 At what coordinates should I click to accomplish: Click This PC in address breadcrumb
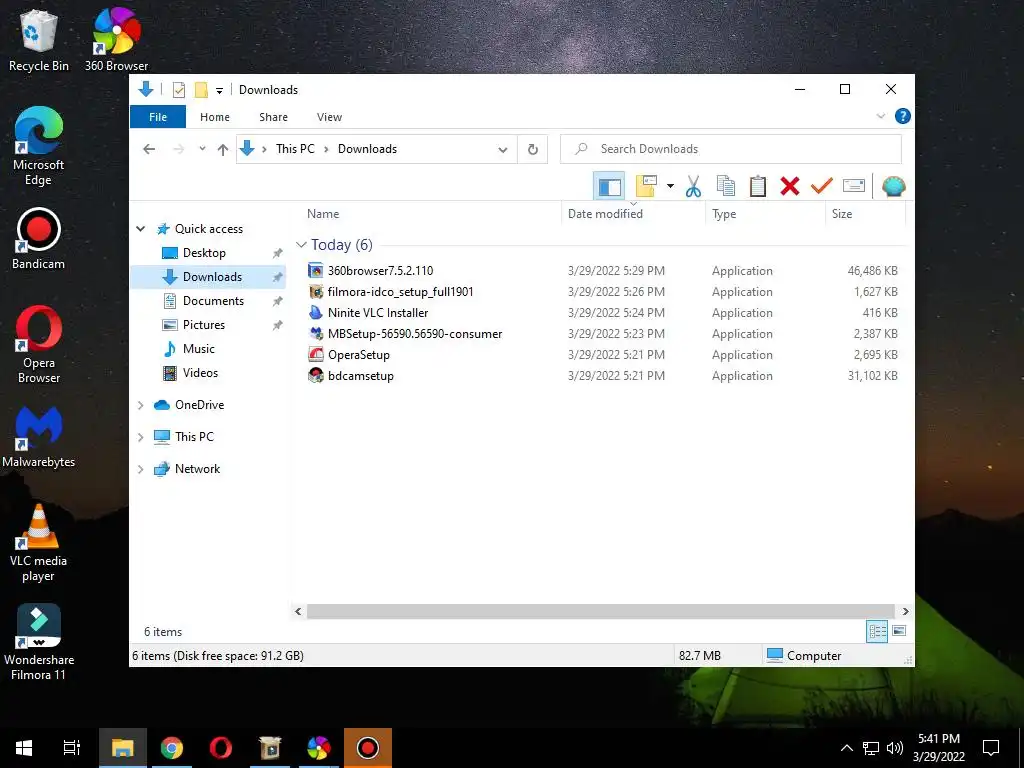click(x=295, y=149)
